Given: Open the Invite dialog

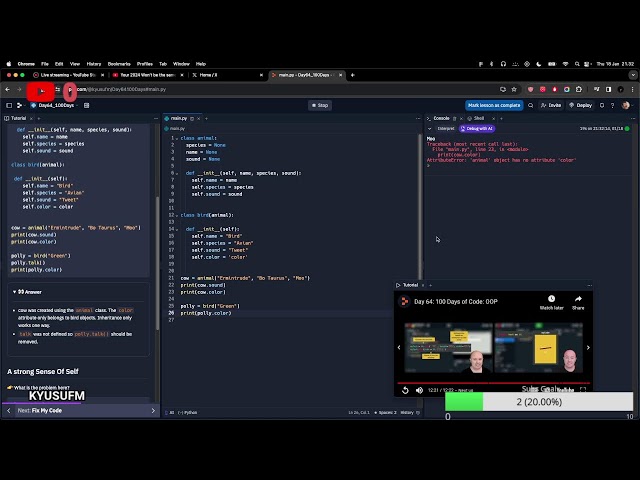Looking at the screenshot, I should click(x=551, y=105).
